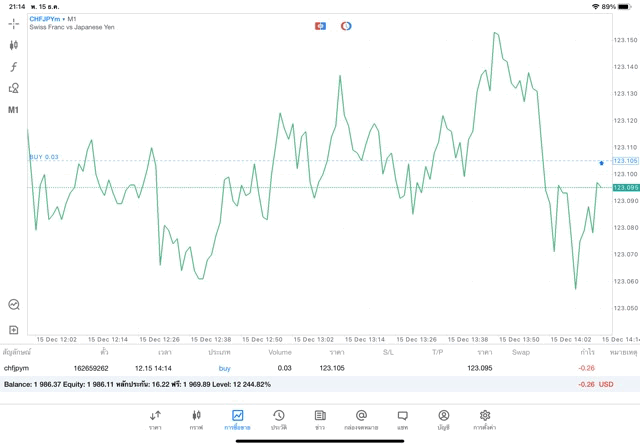640x447 pixels.
Task: Tap the Balance summary line
Action: point(137,385)
